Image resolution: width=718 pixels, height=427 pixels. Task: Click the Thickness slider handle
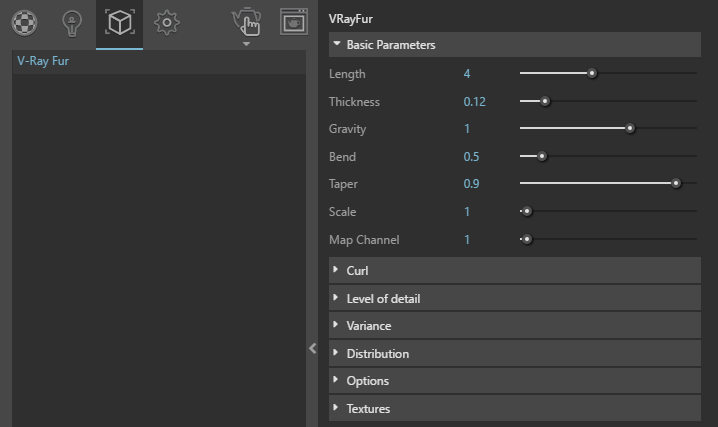(x=545, y=101)
